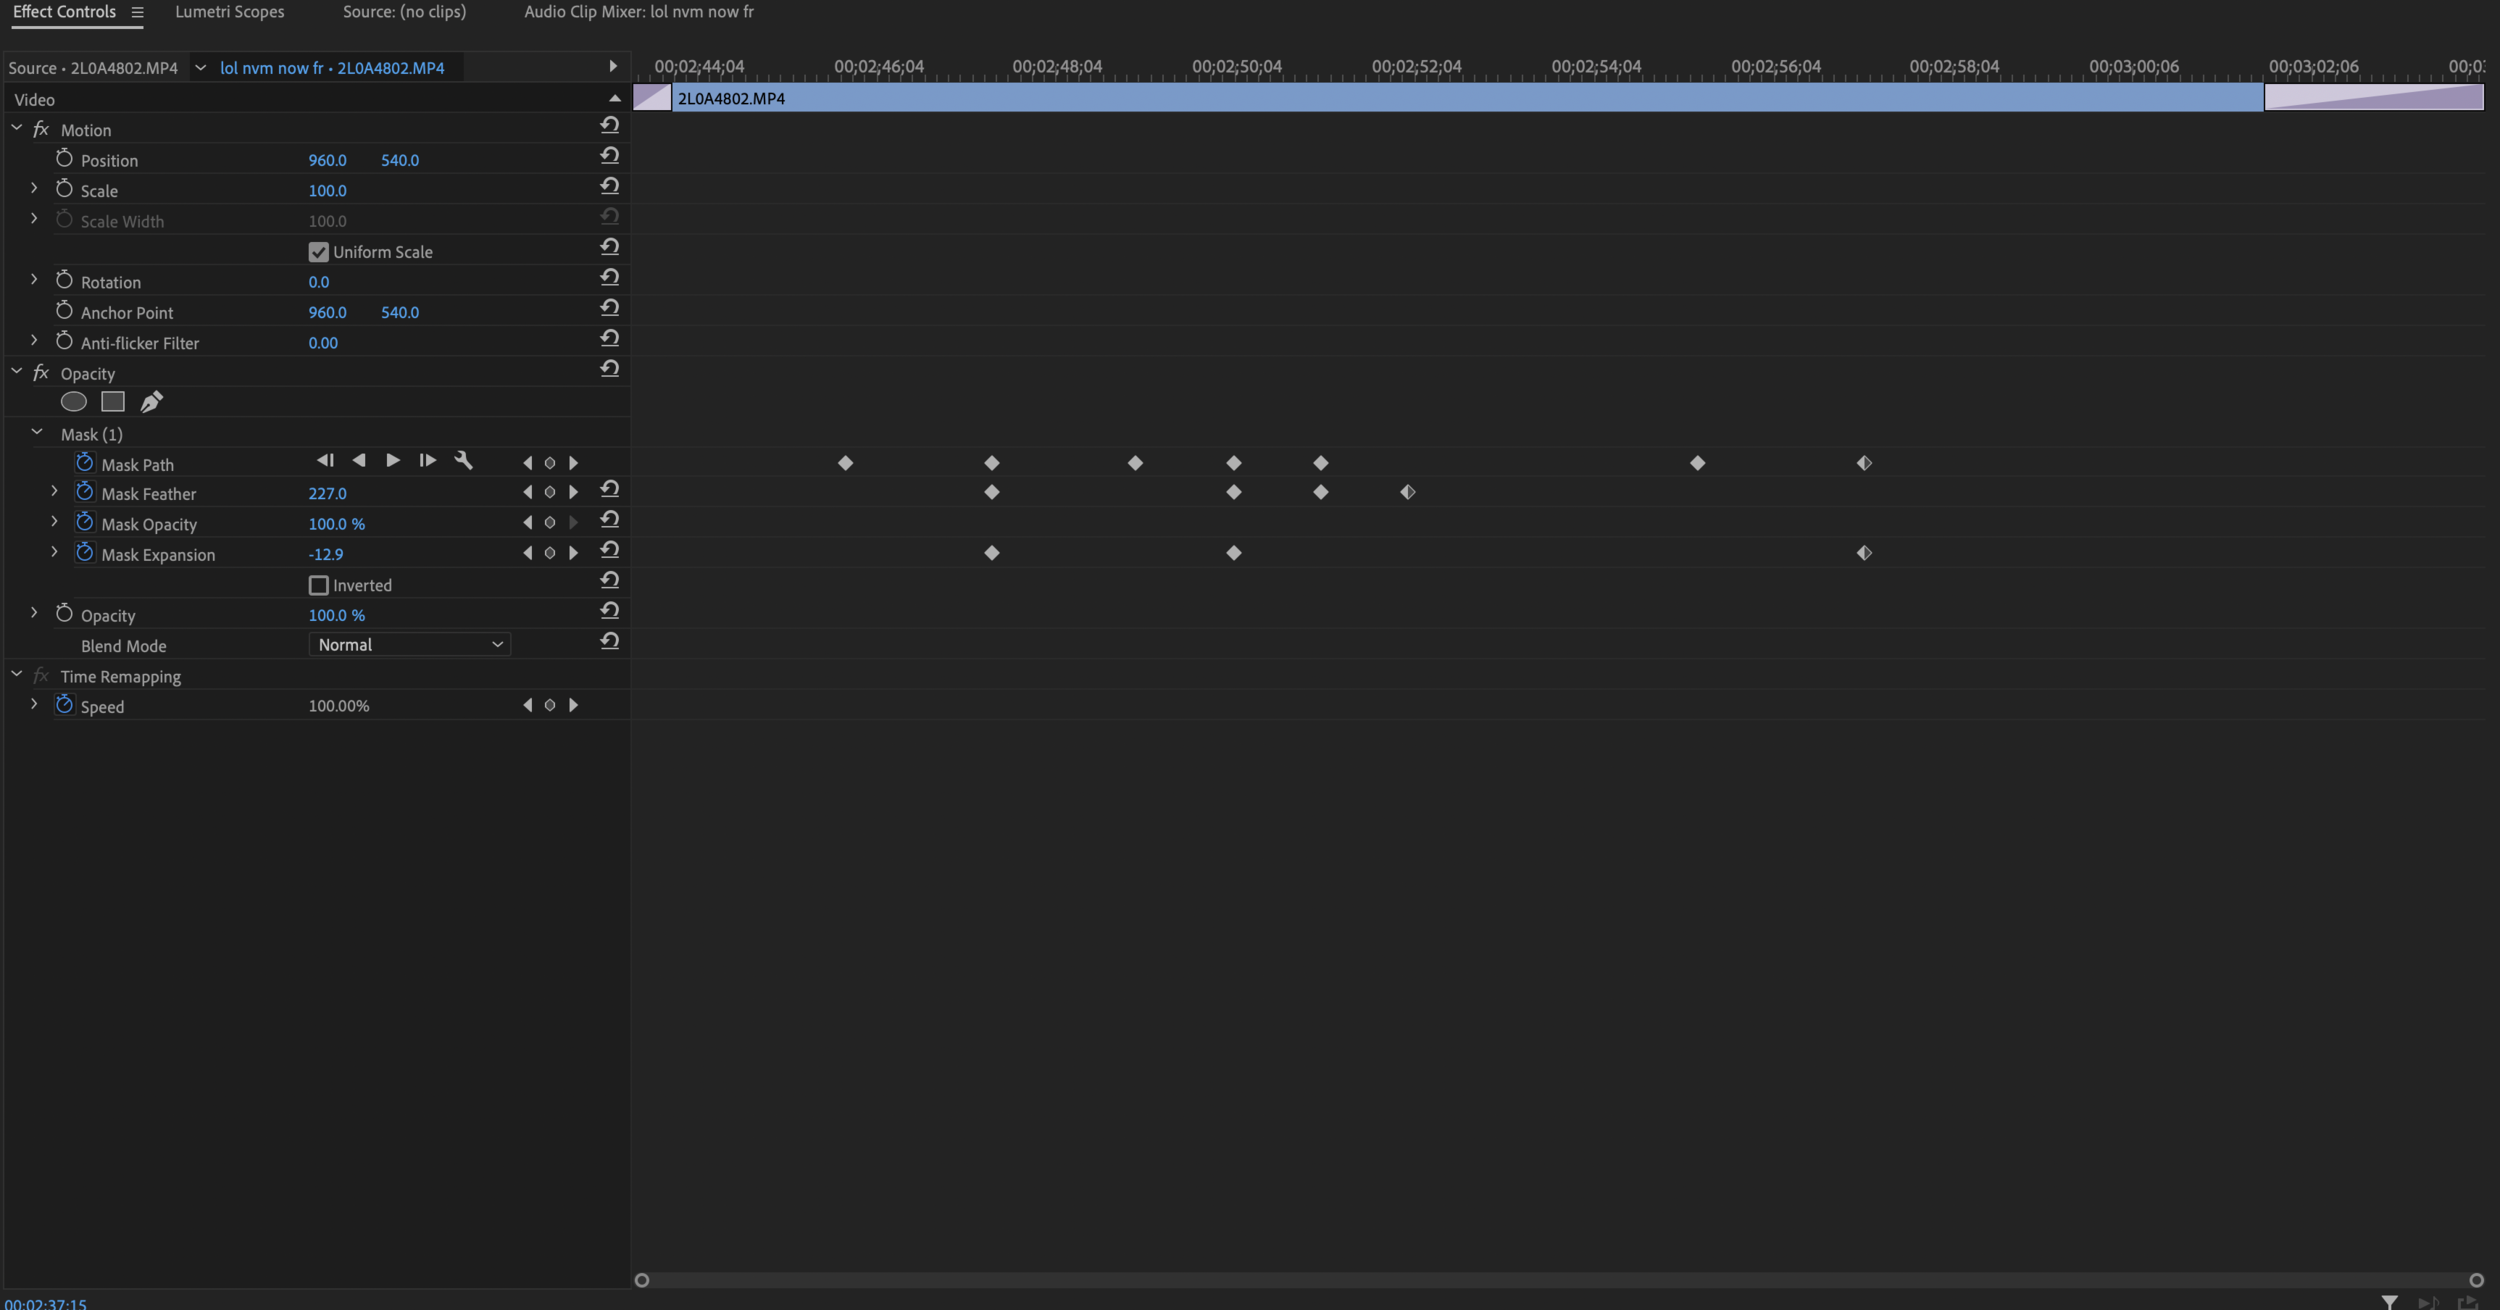Collapse the Video header with the triangle button
Image resolution: width=2500 pixels, height=1310 pixels.
614,98
